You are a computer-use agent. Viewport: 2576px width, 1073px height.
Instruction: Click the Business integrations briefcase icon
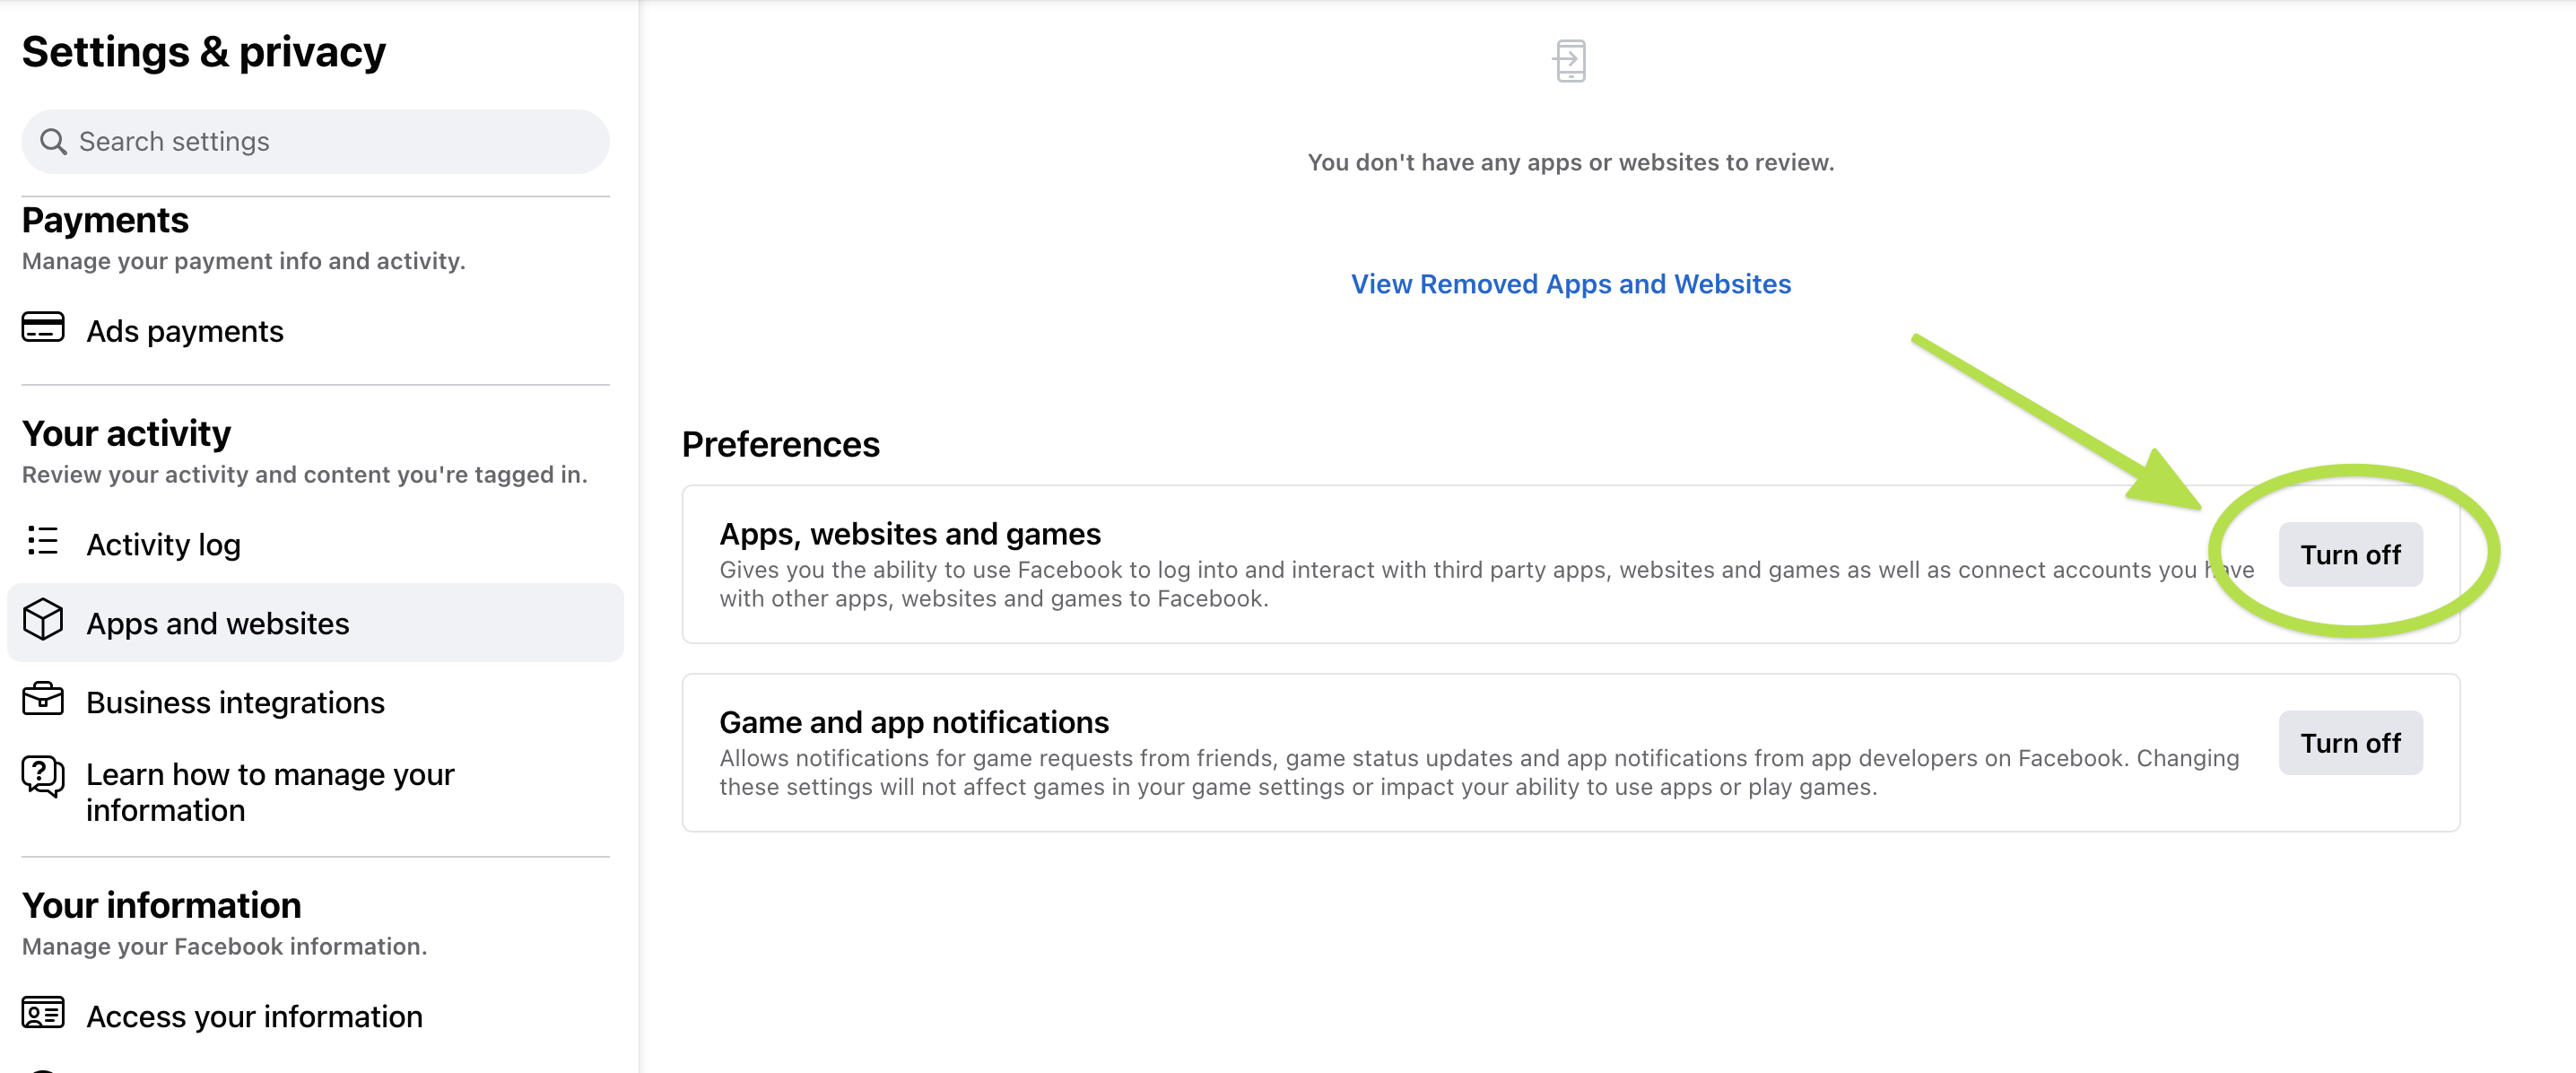[43, 699]
